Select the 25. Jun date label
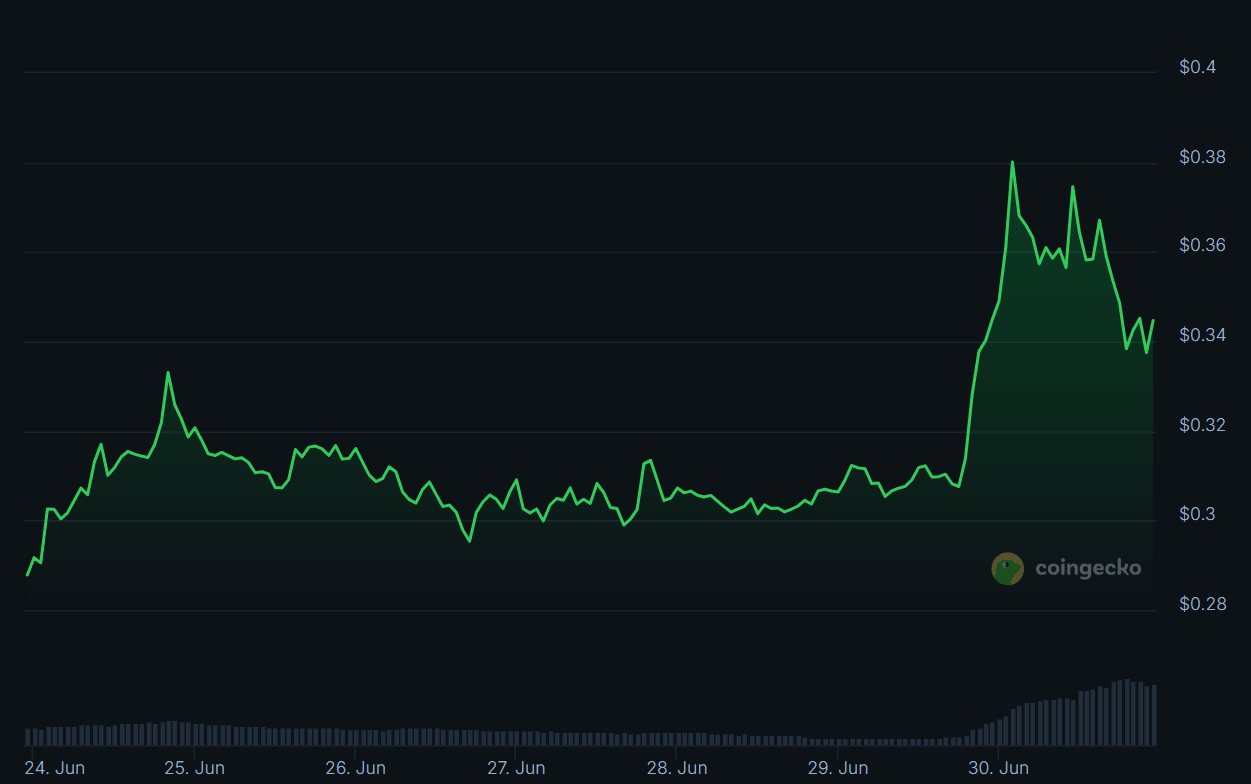Image resolution: width=1251 pixels, height=784 pixels. pyautogui.click(x=194, y=768)
